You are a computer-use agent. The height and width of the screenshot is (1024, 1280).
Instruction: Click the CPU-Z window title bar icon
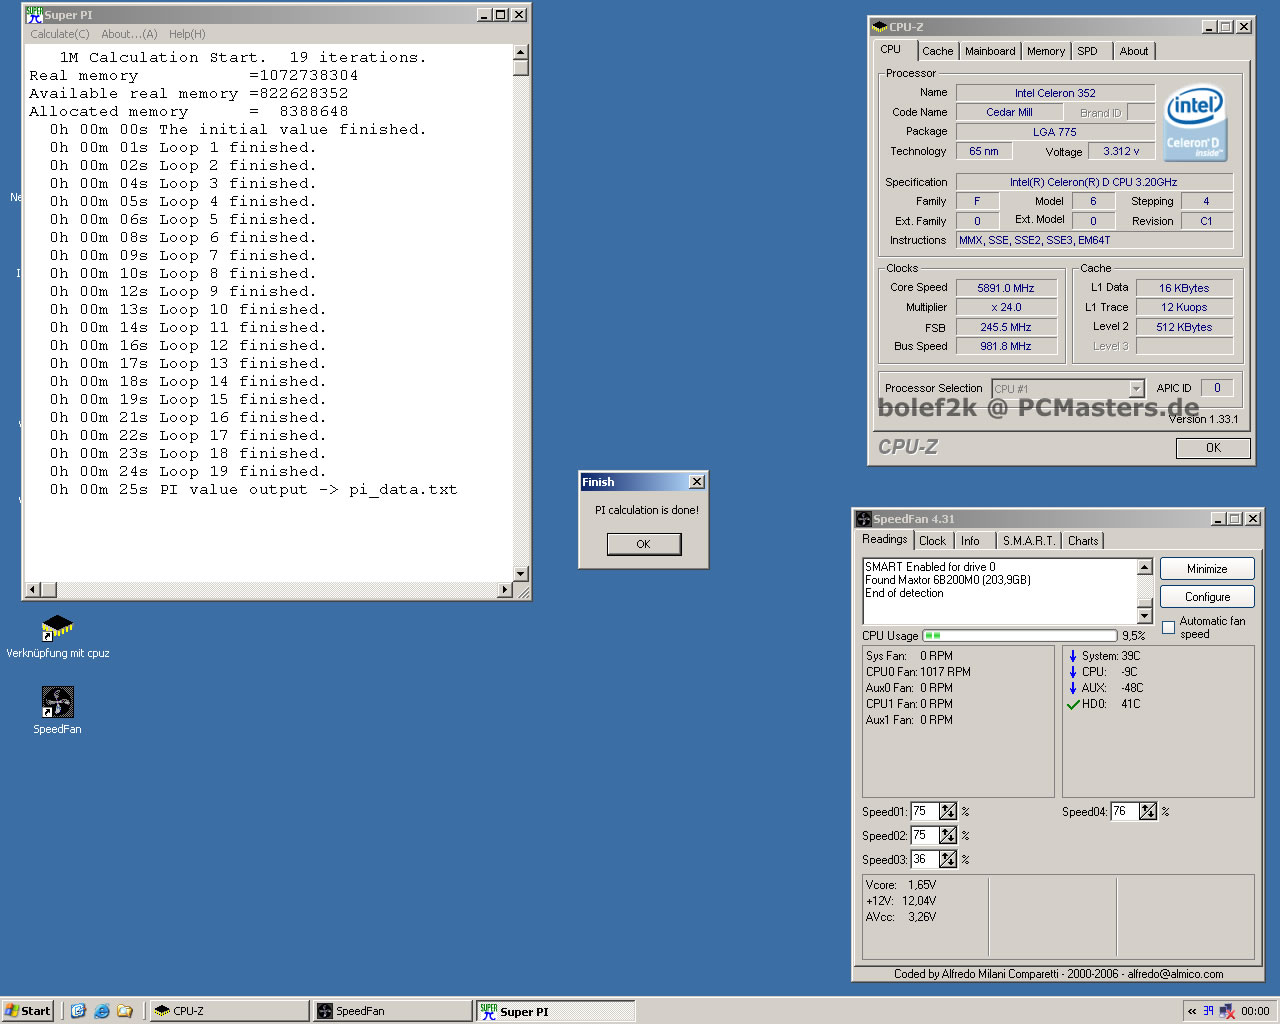tap(880, 27)
